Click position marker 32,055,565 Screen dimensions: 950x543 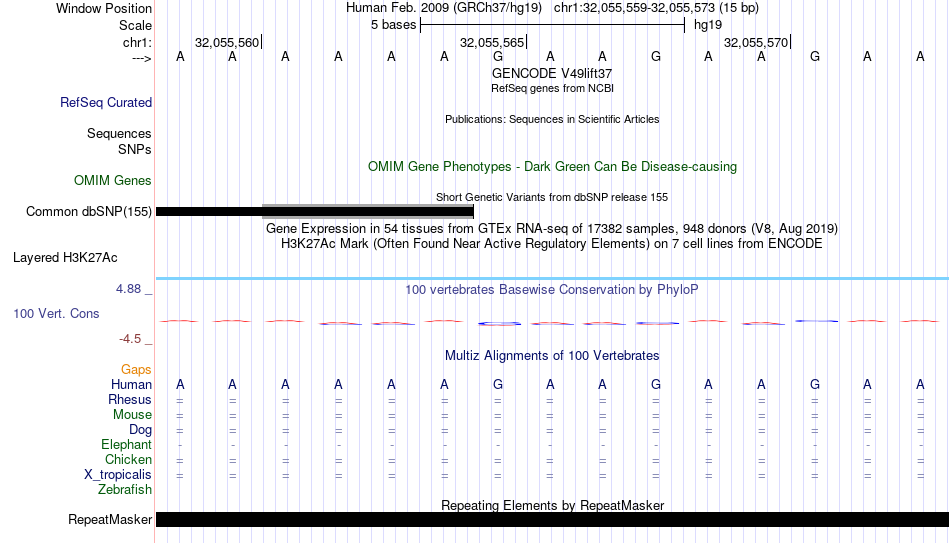[492, 42]
